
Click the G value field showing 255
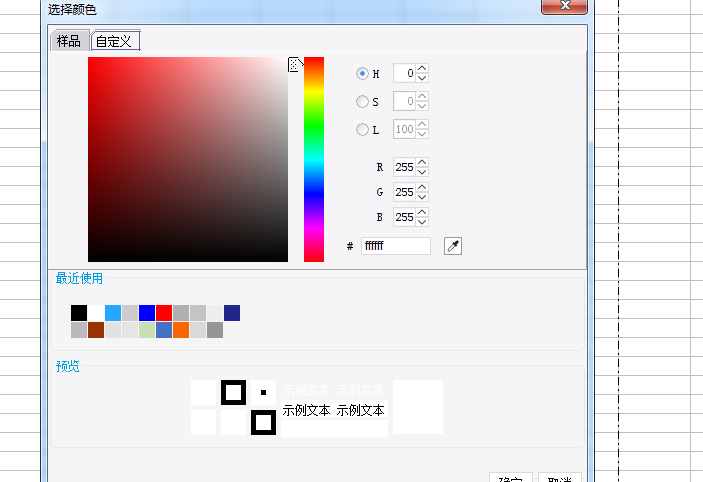[404, 192]
